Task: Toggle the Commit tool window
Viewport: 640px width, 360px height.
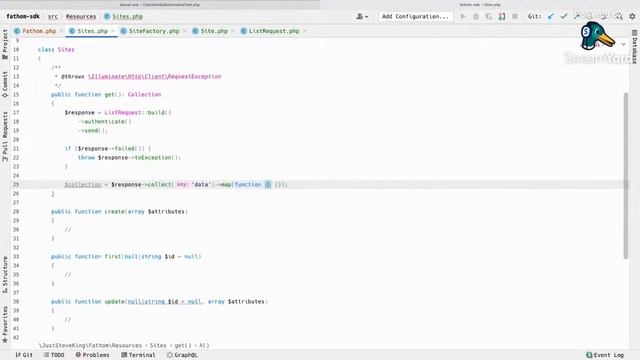Action: click(5, 84)
